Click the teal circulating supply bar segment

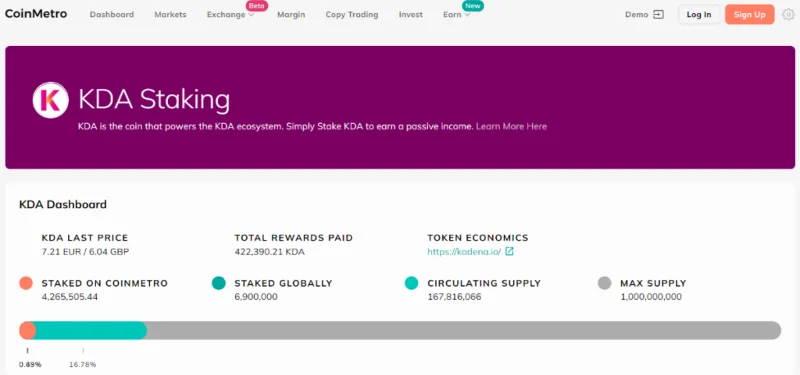point(92,331)
